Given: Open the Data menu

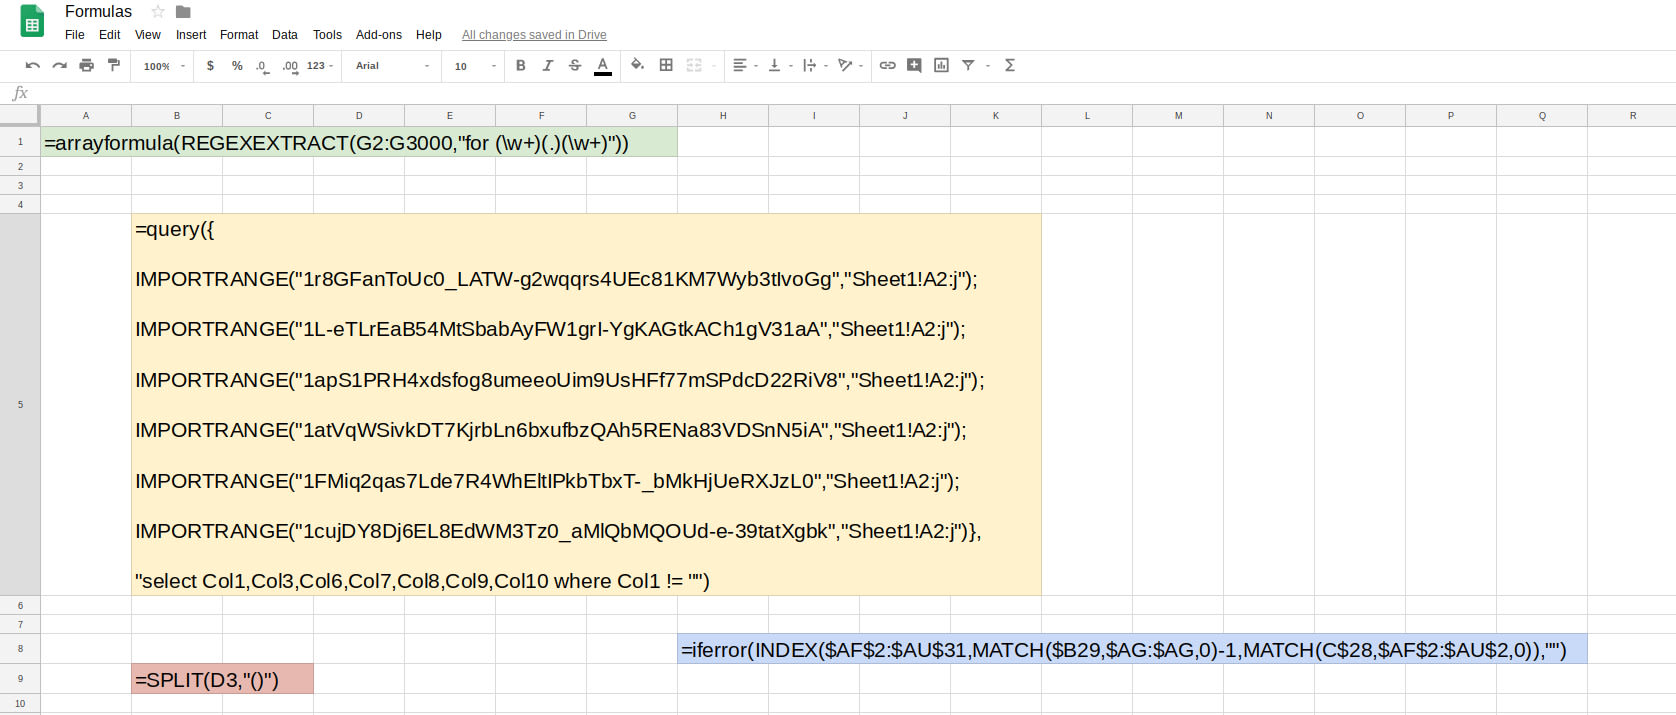Looking at the screenshot, I should [285, 34].
